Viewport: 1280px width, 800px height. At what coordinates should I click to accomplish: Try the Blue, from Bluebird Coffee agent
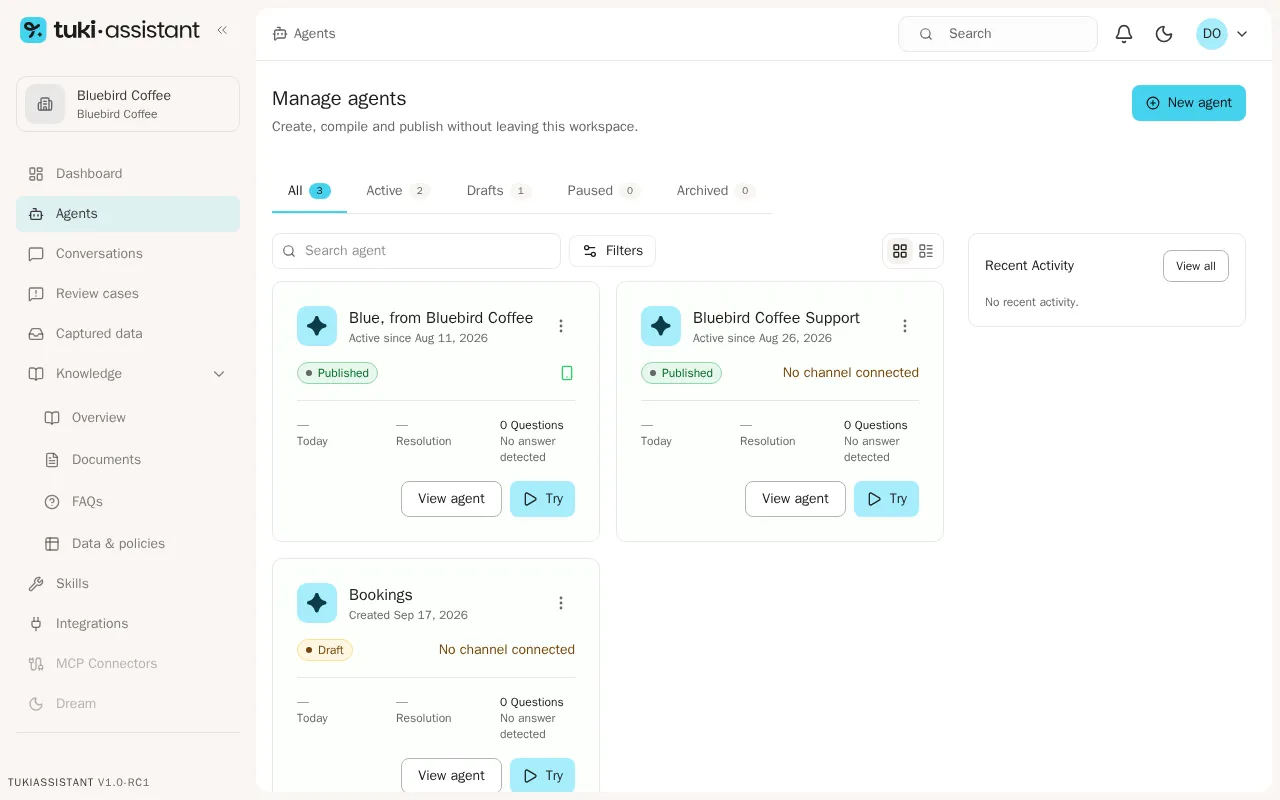tap(542, 499)
